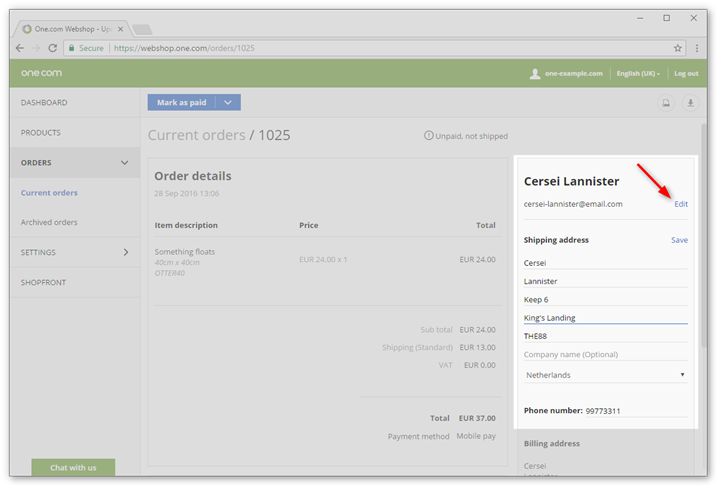This screenshot has height=485, width=716.
Task: Click the postcode field THE88
Action: point(605,336)
